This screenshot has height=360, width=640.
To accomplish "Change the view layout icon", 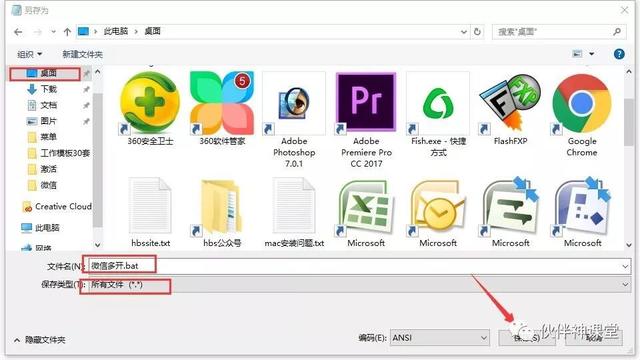I will [x=577, y=54].
